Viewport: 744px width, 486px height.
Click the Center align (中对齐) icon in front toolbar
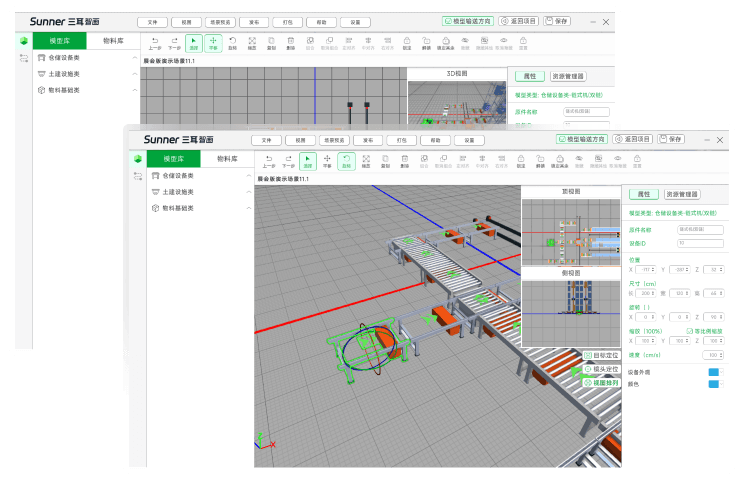click(482, 161)
